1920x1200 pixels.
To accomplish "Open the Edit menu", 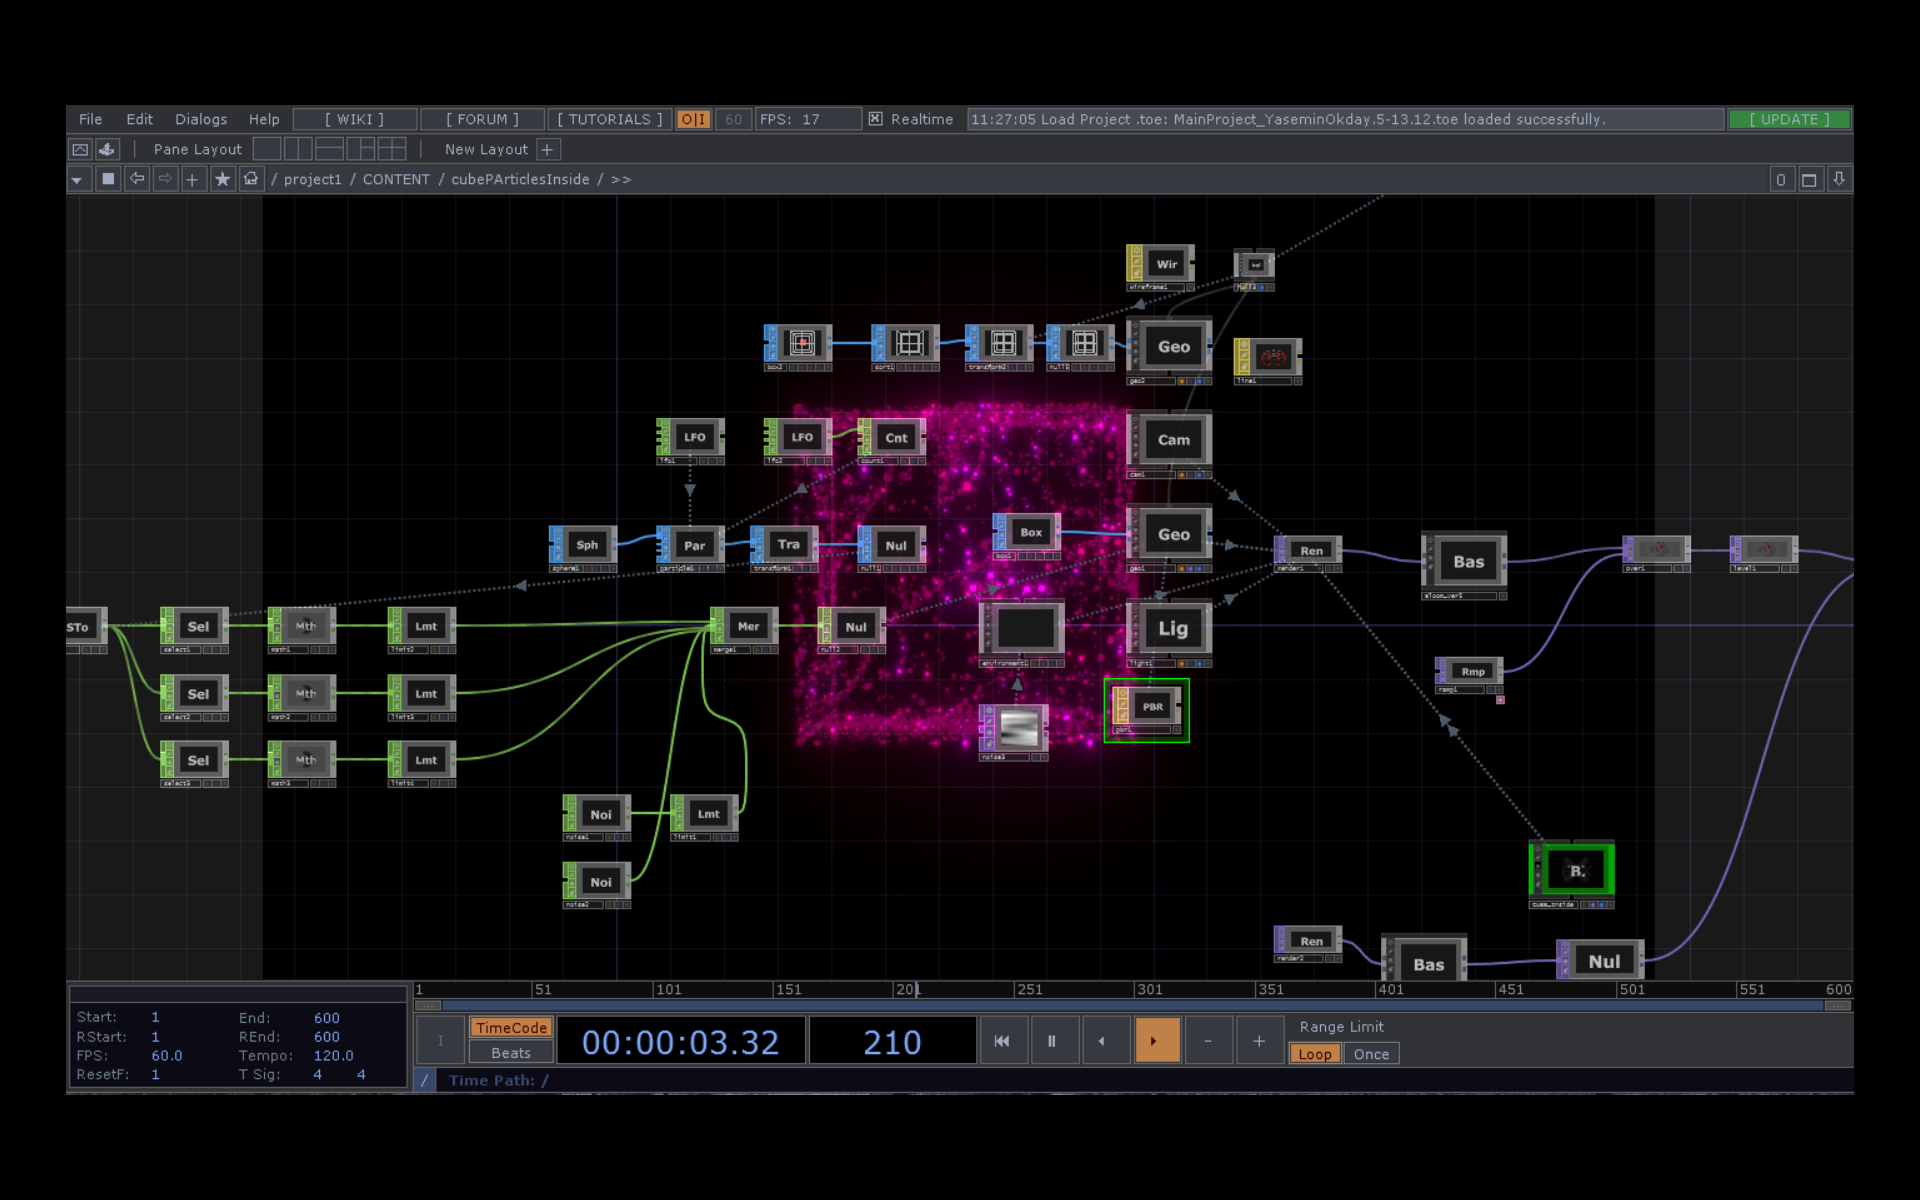I will [x=139, y=119].
